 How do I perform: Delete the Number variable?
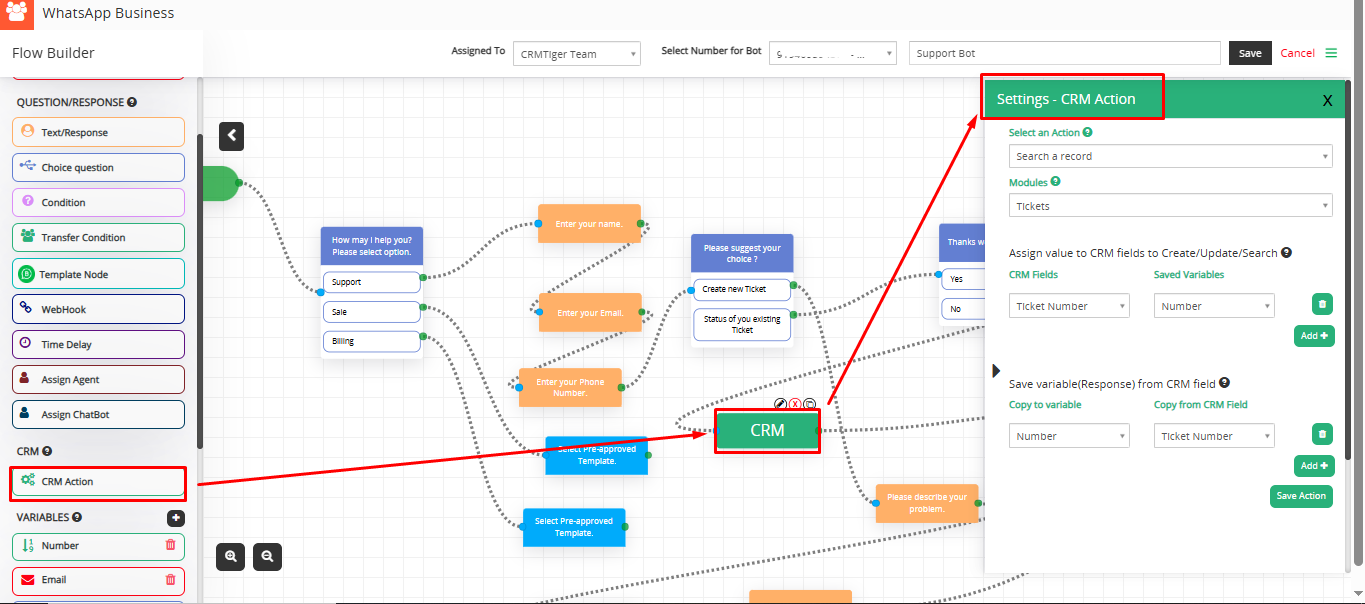[170, 545]
